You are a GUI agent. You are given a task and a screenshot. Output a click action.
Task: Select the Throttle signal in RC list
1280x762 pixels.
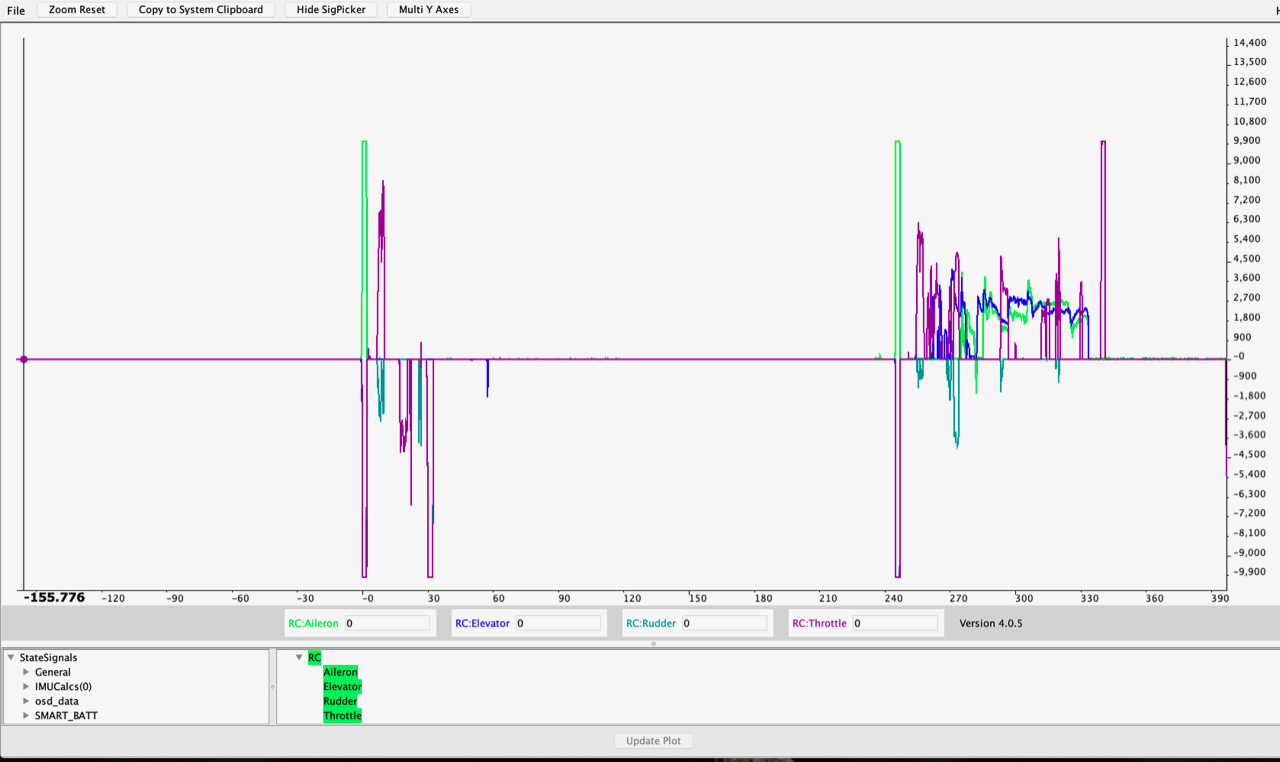pos(342,716)
